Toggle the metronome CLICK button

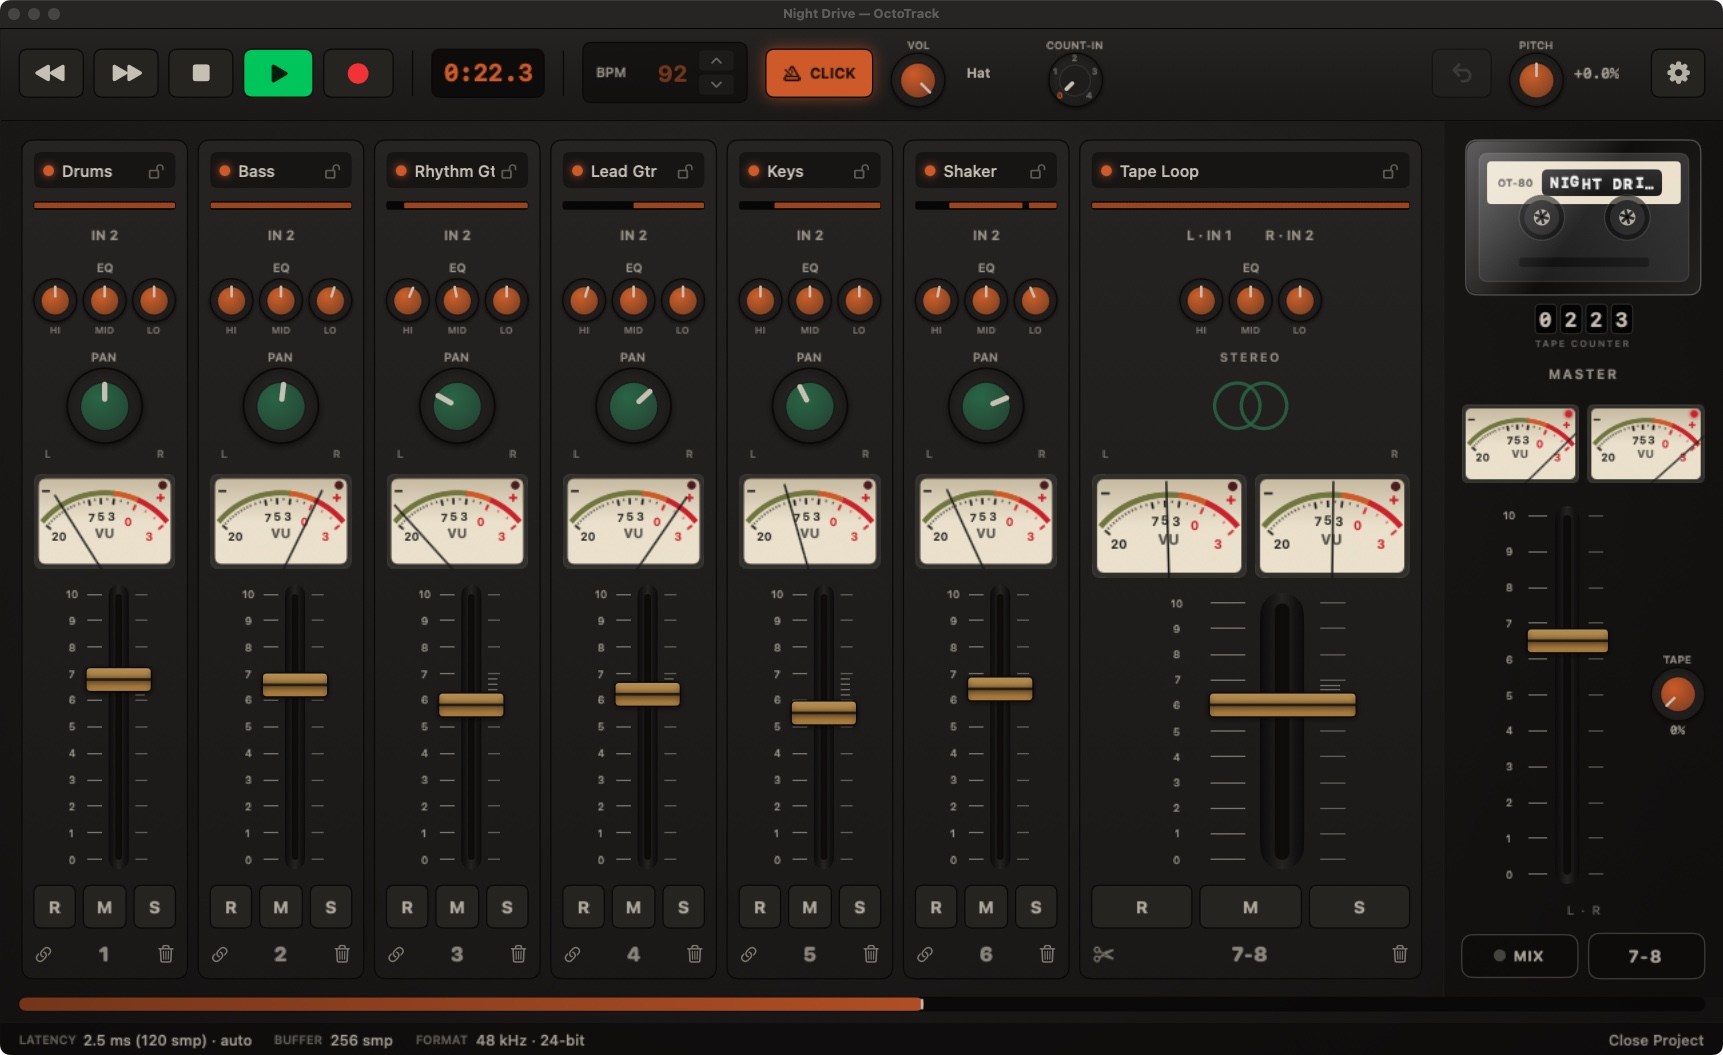pos(819,73)
